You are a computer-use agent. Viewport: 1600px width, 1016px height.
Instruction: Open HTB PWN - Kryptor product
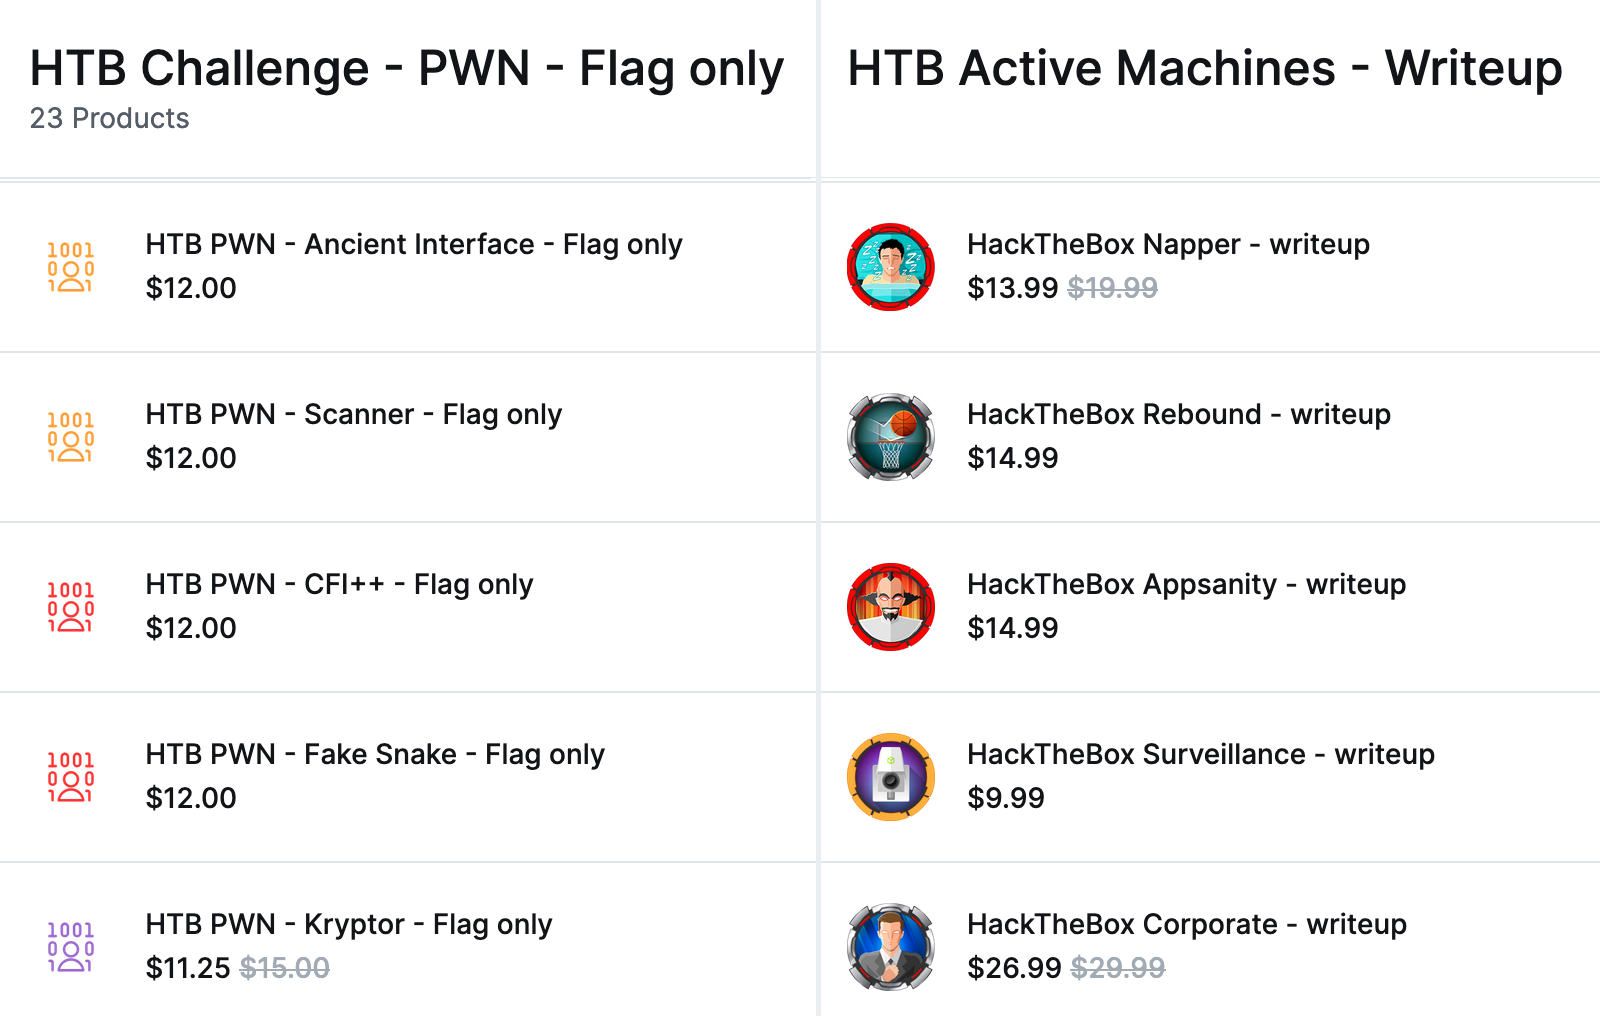(348, 925)
